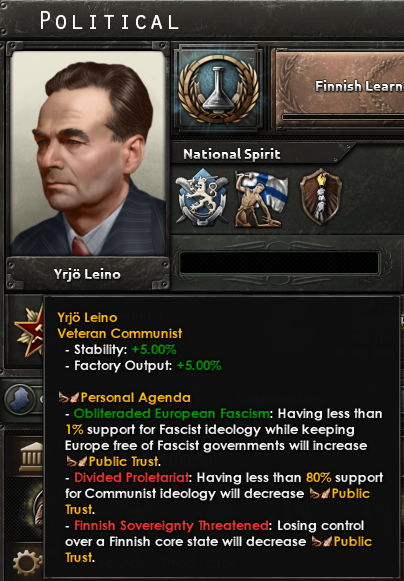This screenshot has width=404, height=581.
Task: Click the focus progress bar
Action: coord(343,117)
